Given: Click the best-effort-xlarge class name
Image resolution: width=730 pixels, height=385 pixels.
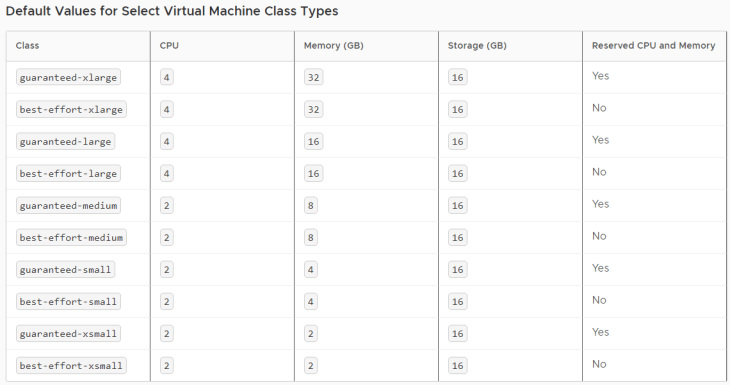Looking at the screenshot, I should (x=71, y=109).
